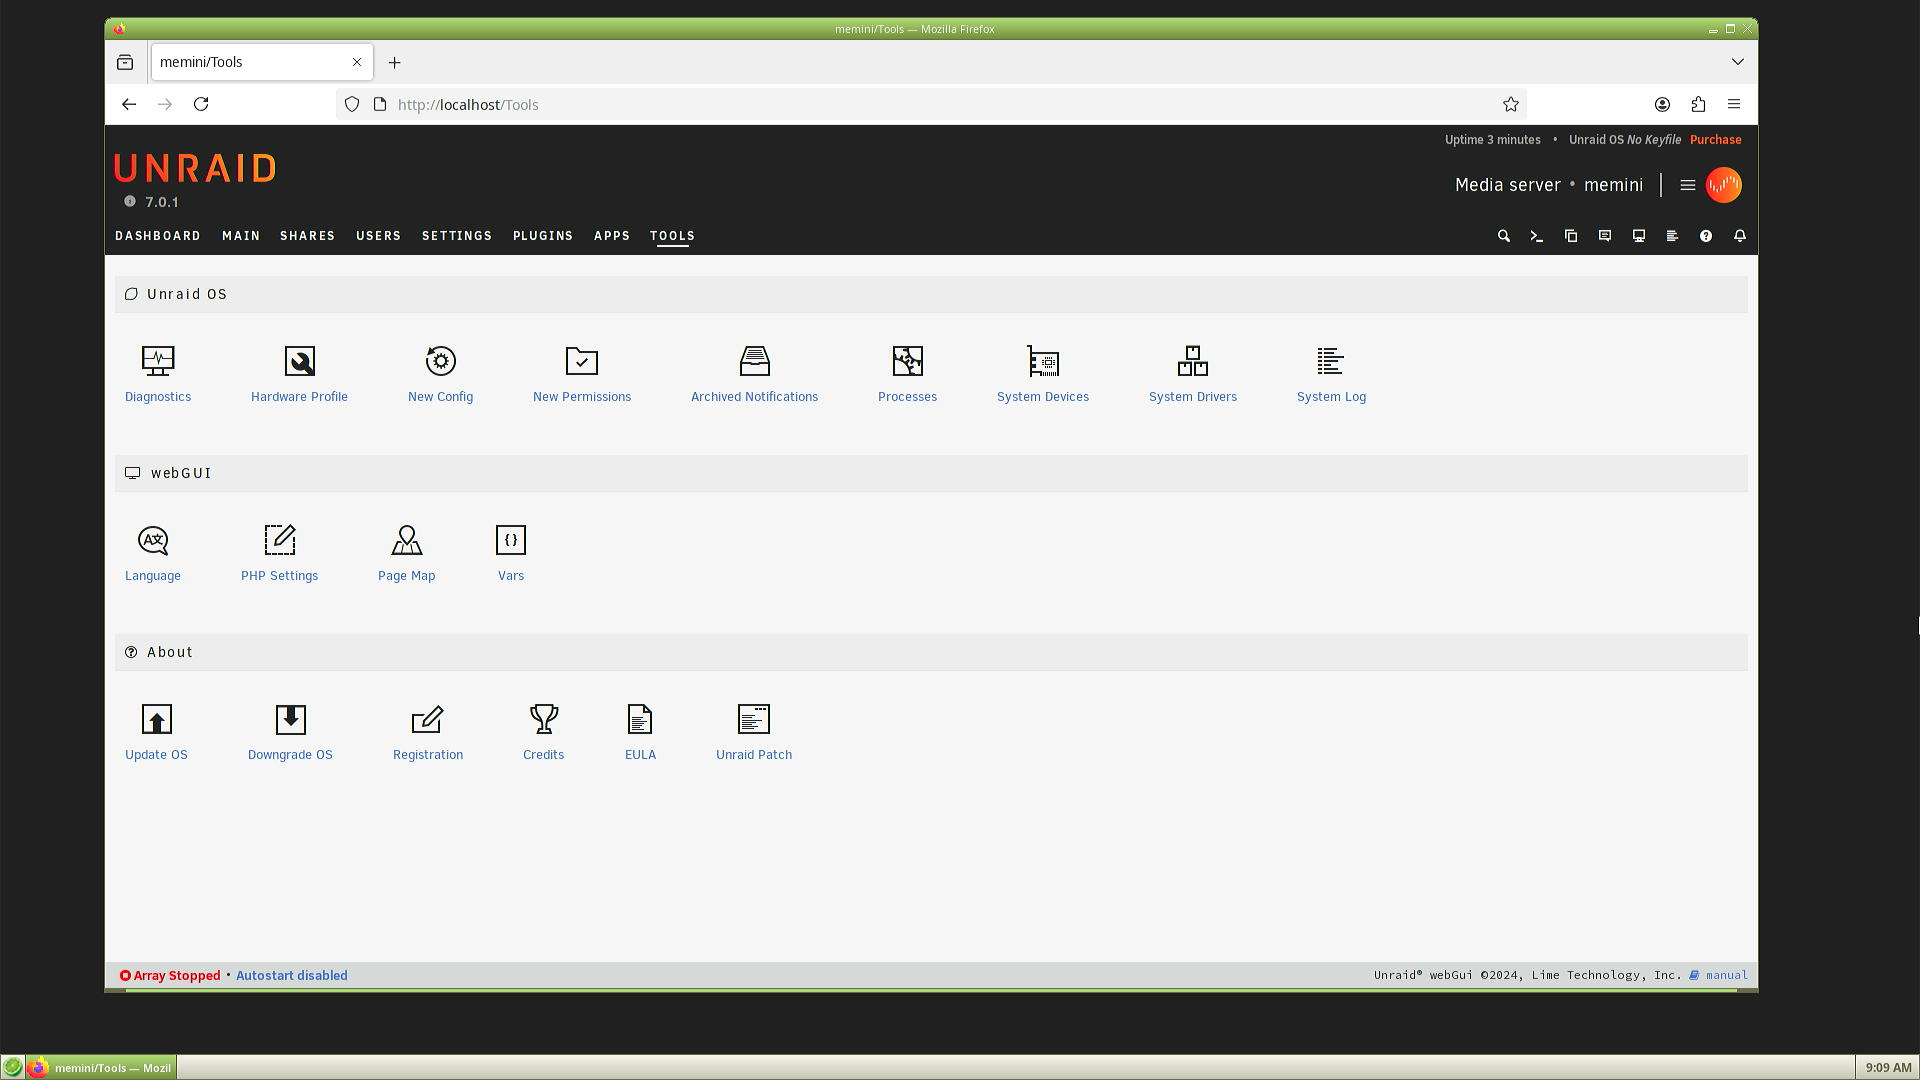Click the file manager icon in header
This screenshot has width=1920, height=1080.
click(1571, 236)
